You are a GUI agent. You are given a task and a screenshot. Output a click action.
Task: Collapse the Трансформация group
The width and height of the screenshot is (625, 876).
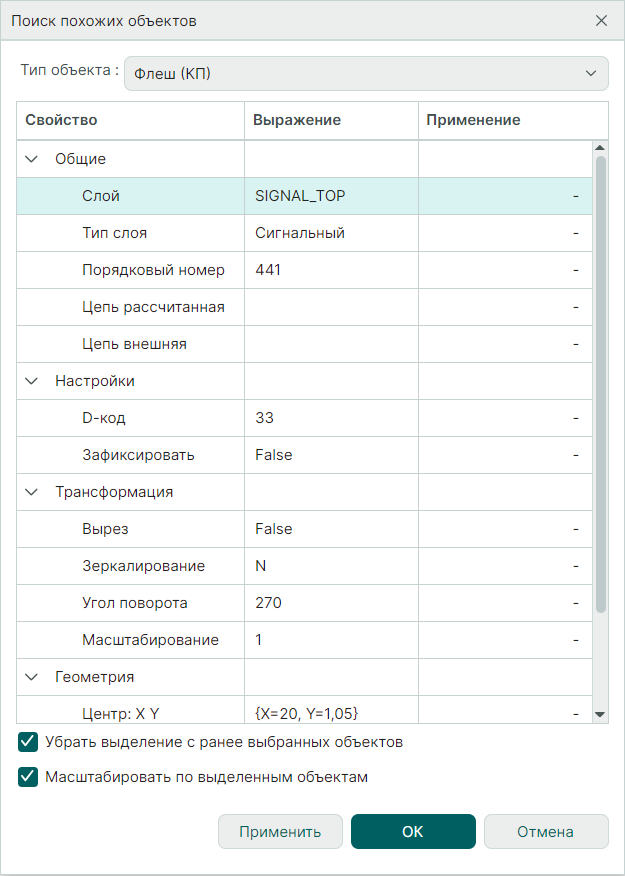[x=32, y=492]
